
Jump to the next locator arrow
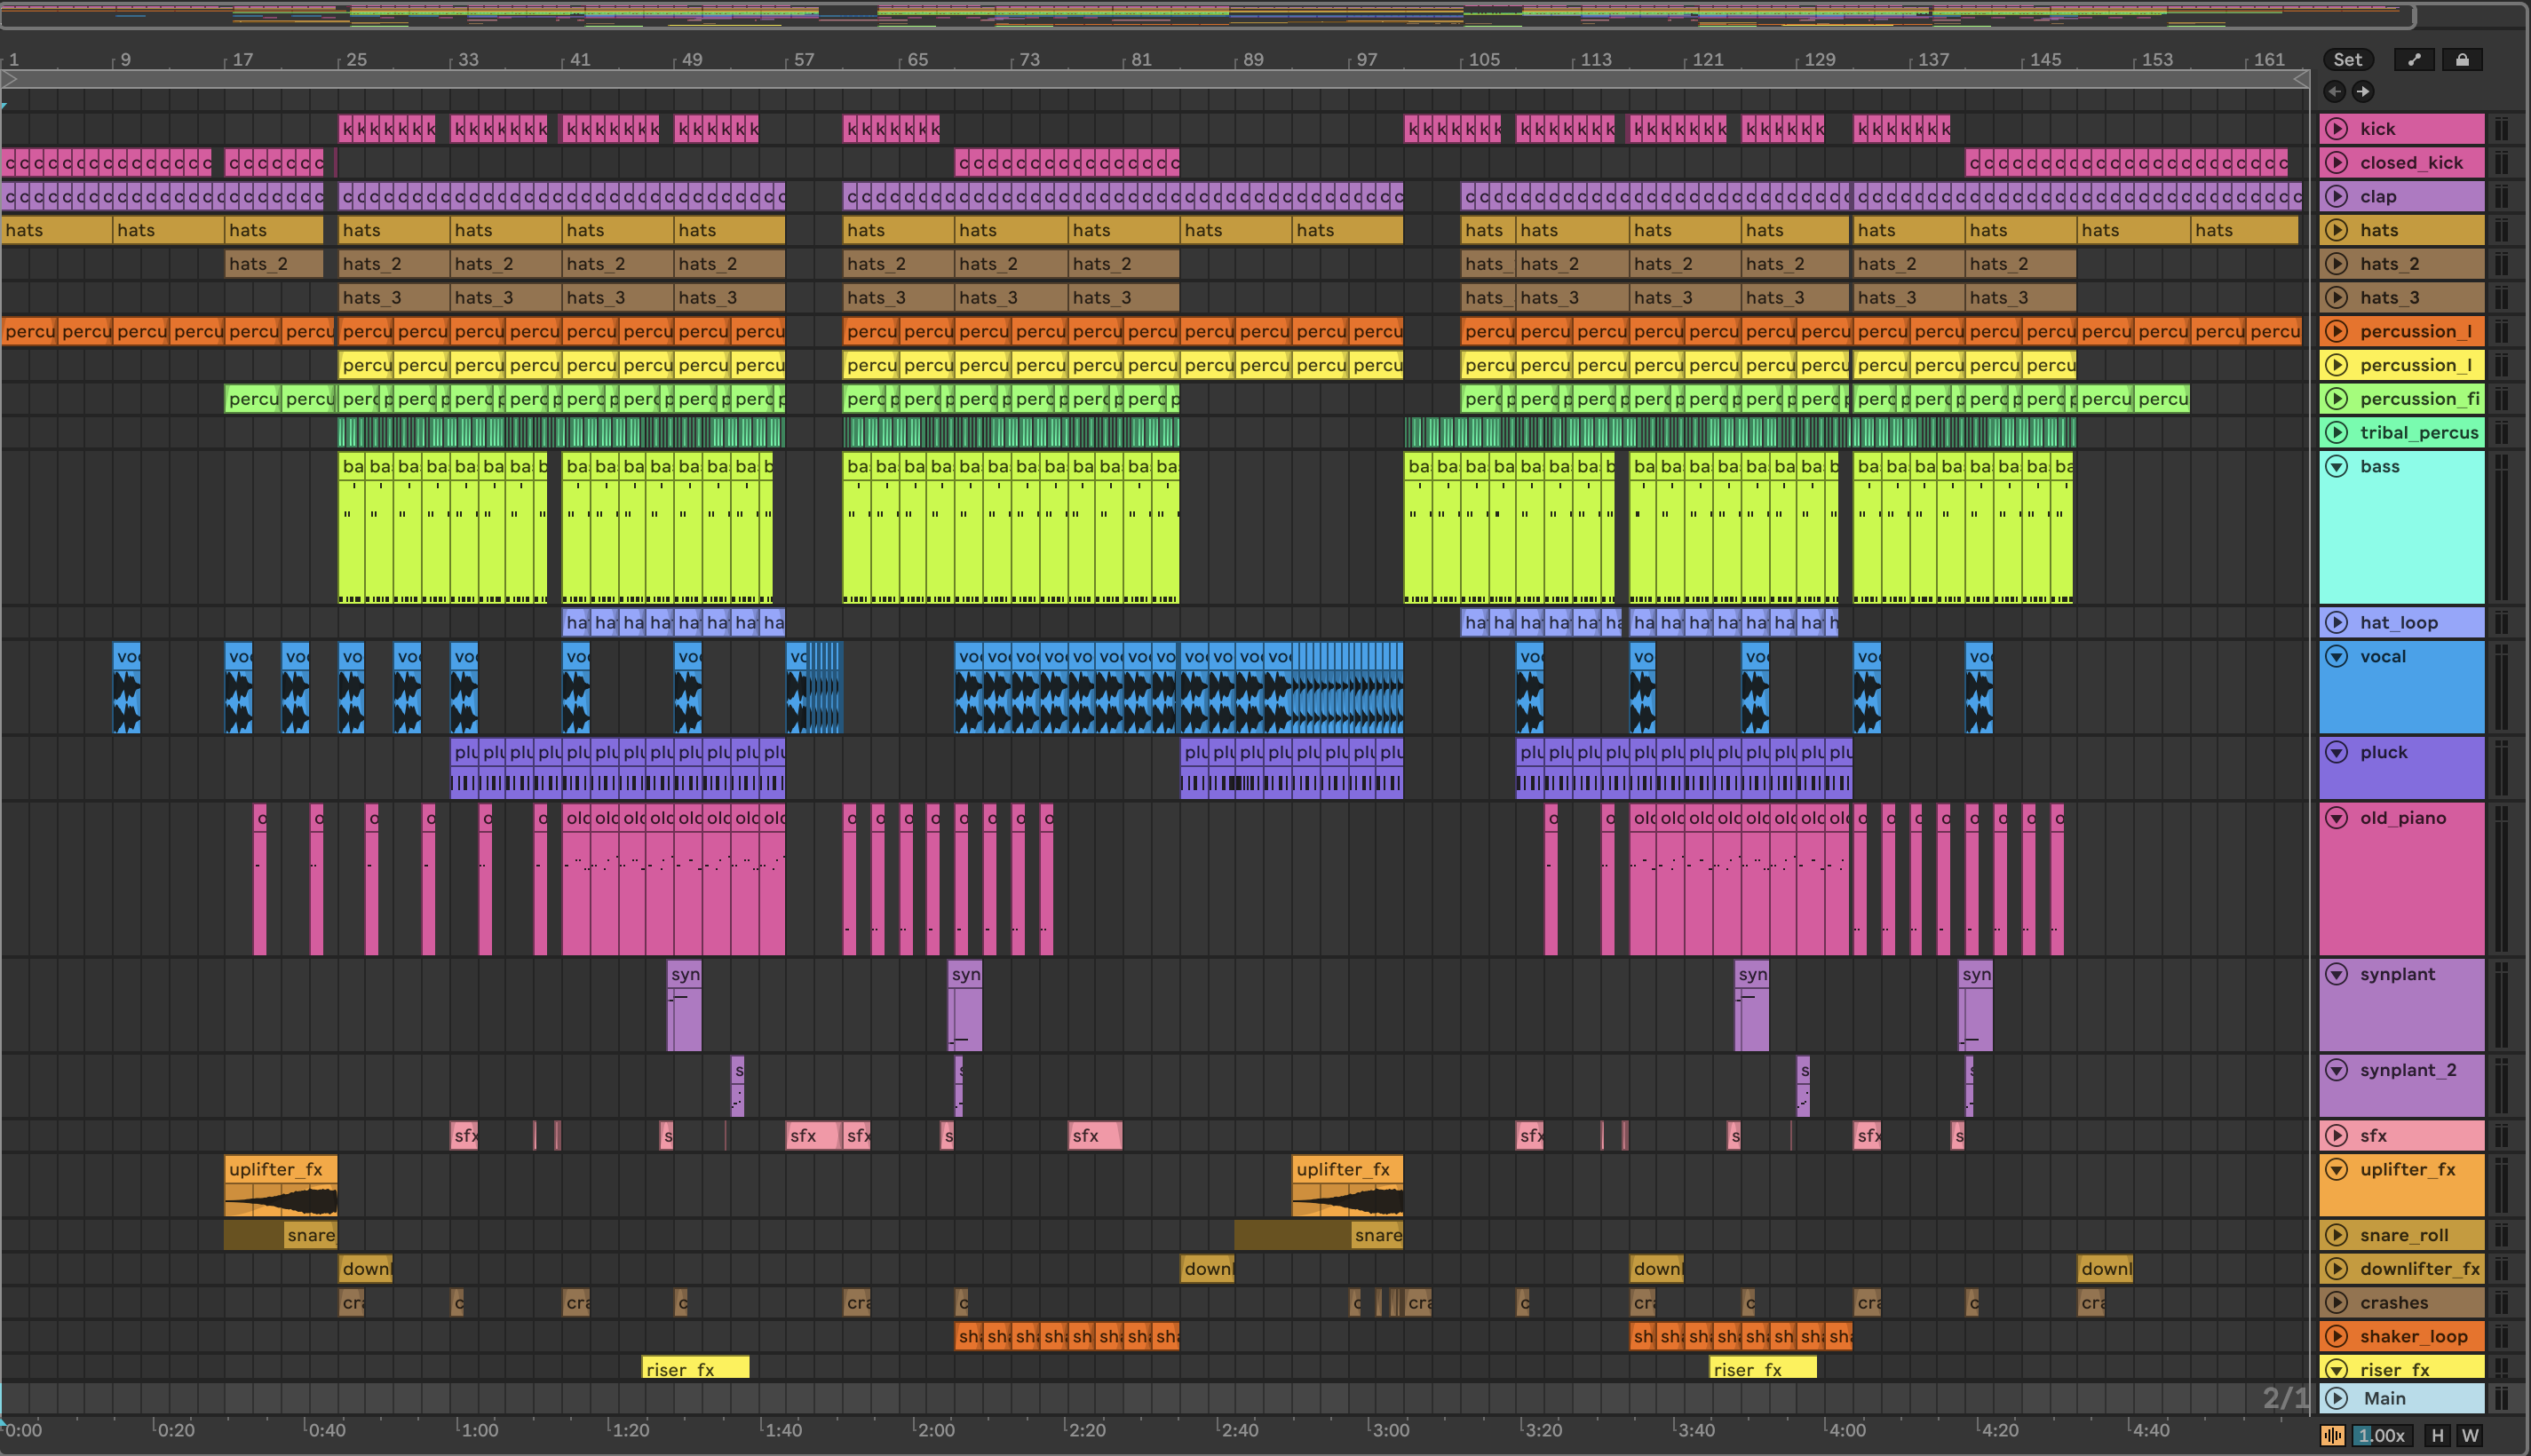point(2363,92)
